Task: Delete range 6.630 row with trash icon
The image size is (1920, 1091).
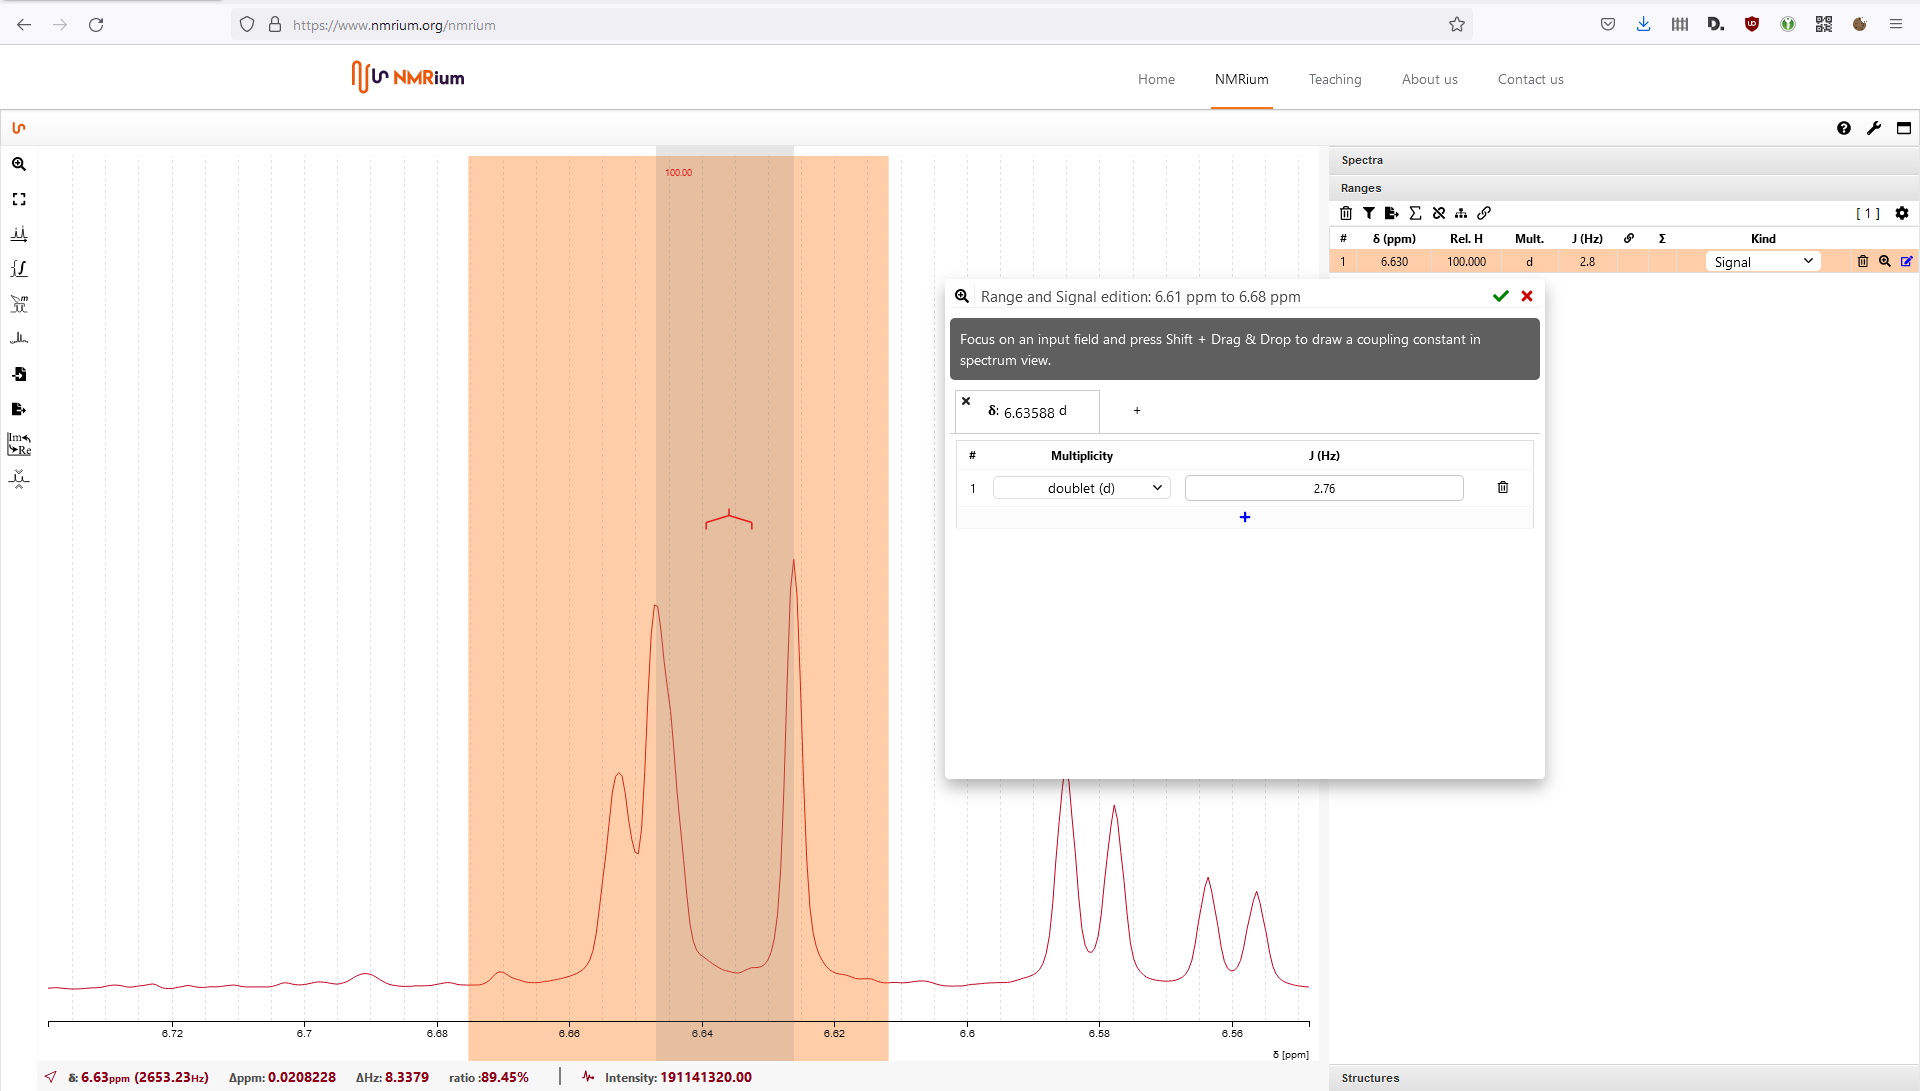Action: [1863, 261]
